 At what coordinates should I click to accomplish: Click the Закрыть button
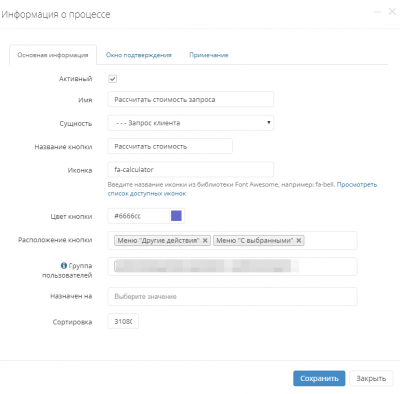pyautogui.click(x=371, y=379)
